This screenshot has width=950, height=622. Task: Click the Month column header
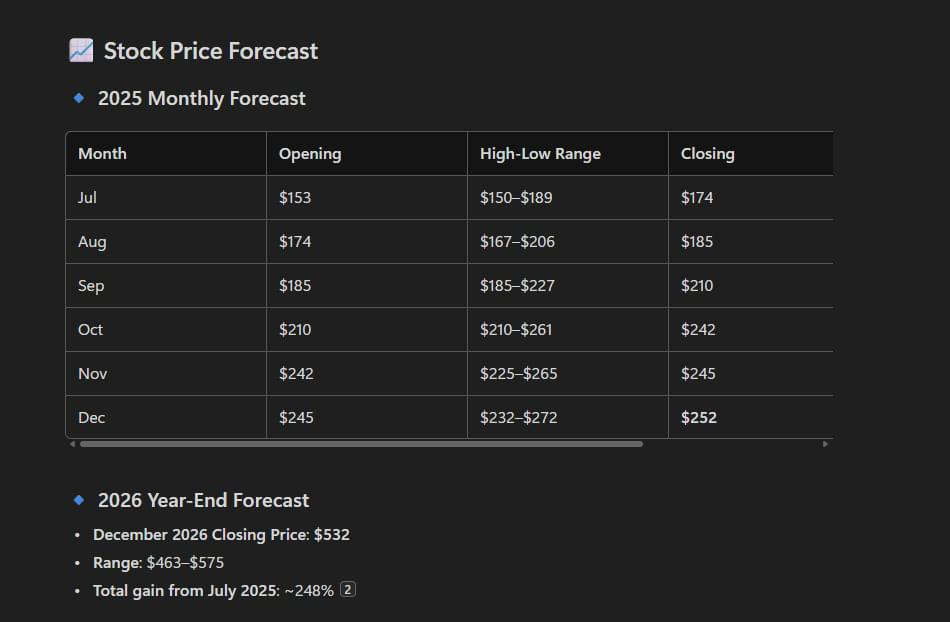pyautogui.click(x=166, y=154)
